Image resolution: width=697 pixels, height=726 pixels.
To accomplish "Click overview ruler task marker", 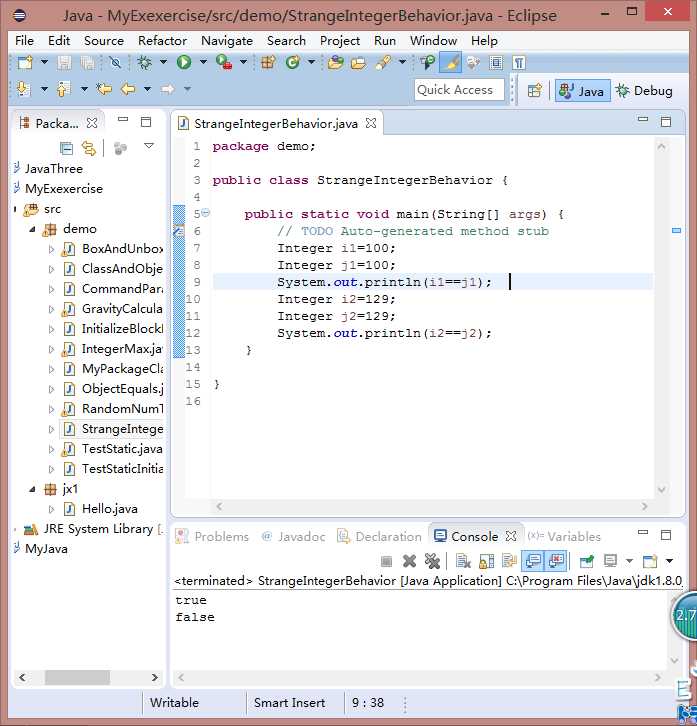I will click(x=676, y=230).
